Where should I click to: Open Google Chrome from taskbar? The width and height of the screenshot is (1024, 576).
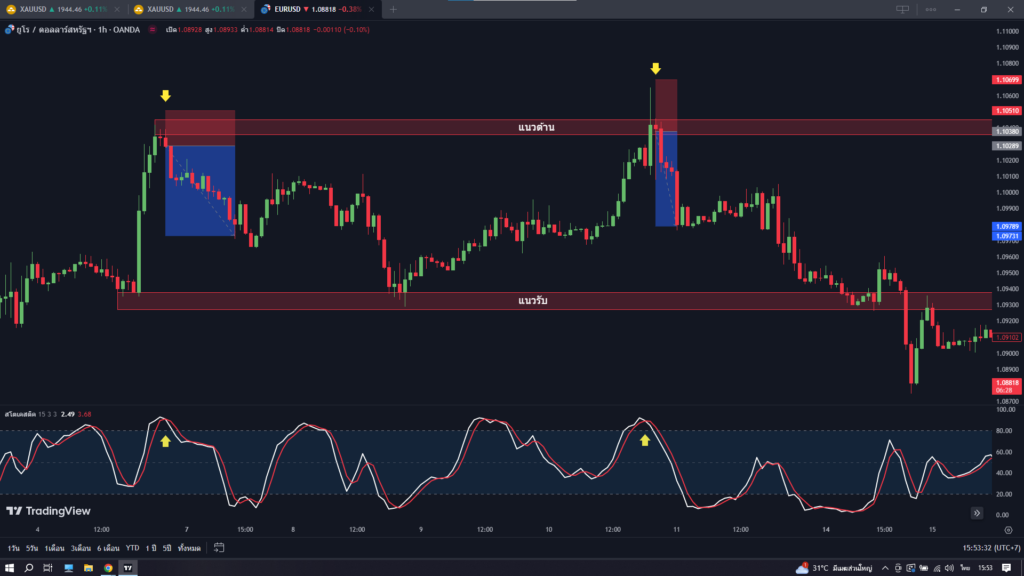[108, 568]
